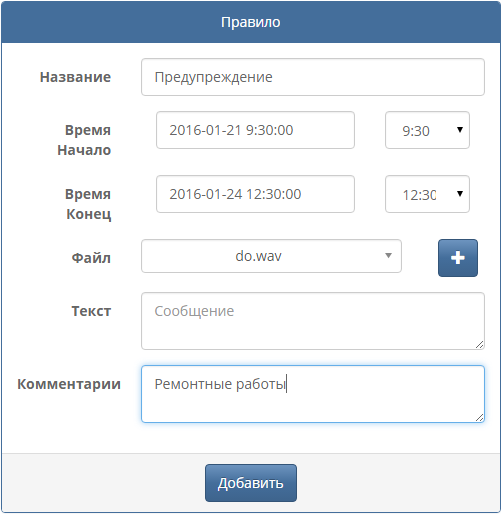Click the gray triangle arrow in Файл selector

pos(388,256)
